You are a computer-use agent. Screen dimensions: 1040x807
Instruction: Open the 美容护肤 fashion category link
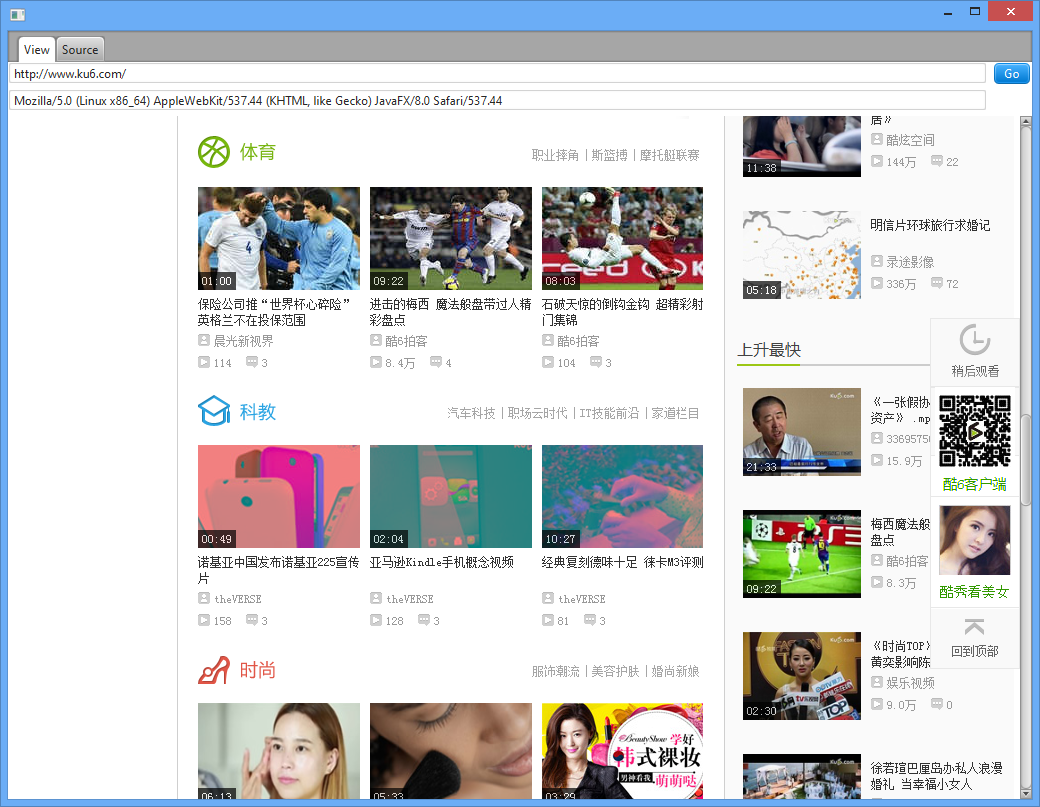(615, 671)
